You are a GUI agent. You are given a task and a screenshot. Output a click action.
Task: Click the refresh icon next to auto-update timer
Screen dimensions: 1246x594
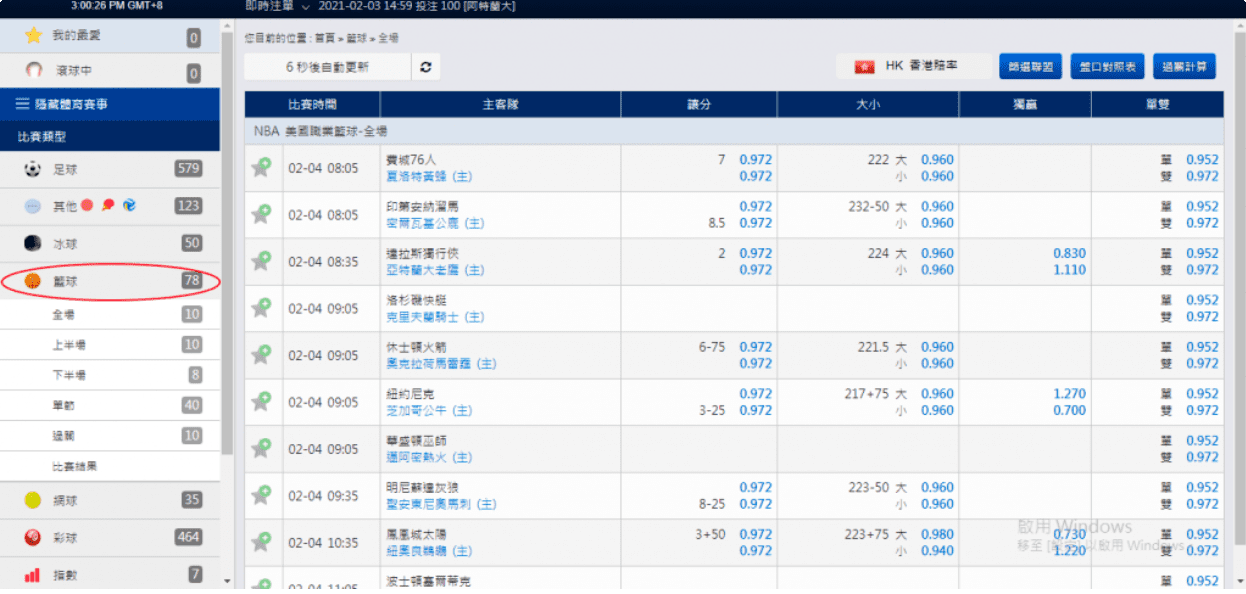click(x=426, y=67)
